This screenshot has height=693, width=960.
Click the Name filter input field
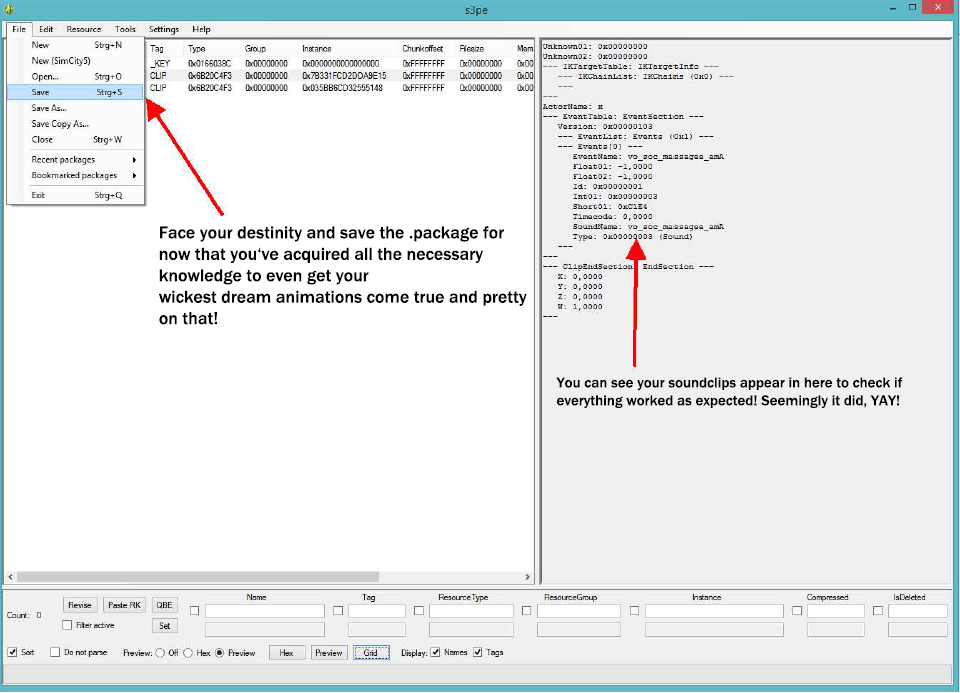(264, 611)
